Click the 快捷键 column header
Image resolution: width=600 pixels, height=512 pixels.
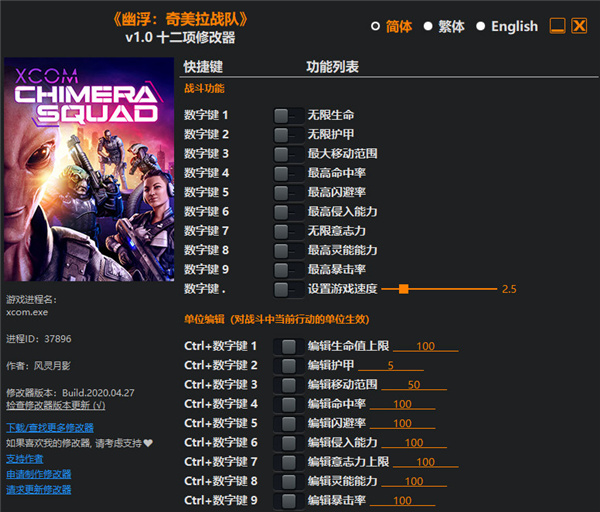203,67
